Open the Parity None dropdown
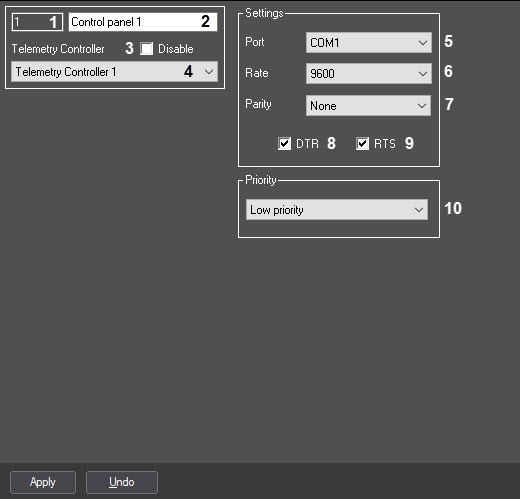 368,106
